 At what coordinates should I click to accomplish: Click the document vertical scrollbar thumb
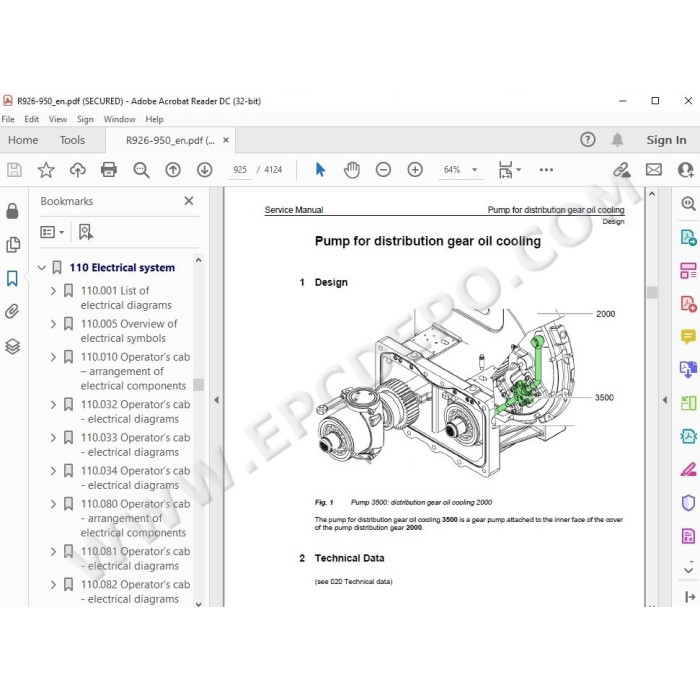(x=652, y=292)
